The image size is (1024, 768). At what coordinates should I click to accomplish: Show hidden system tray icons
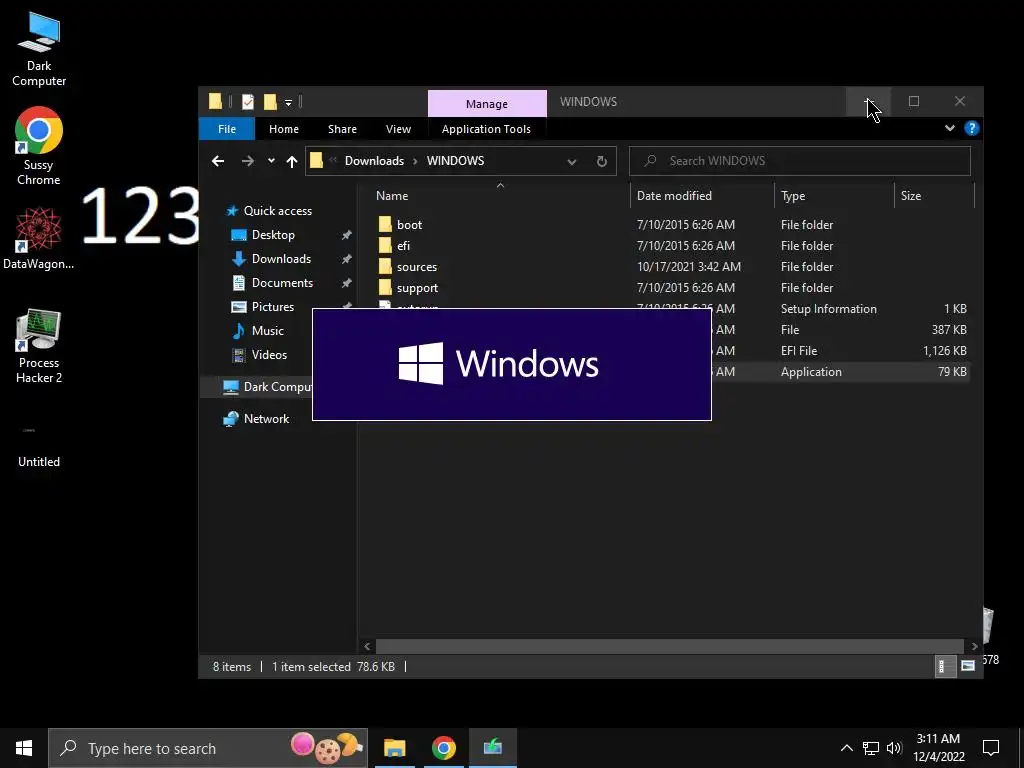(846, 748)
